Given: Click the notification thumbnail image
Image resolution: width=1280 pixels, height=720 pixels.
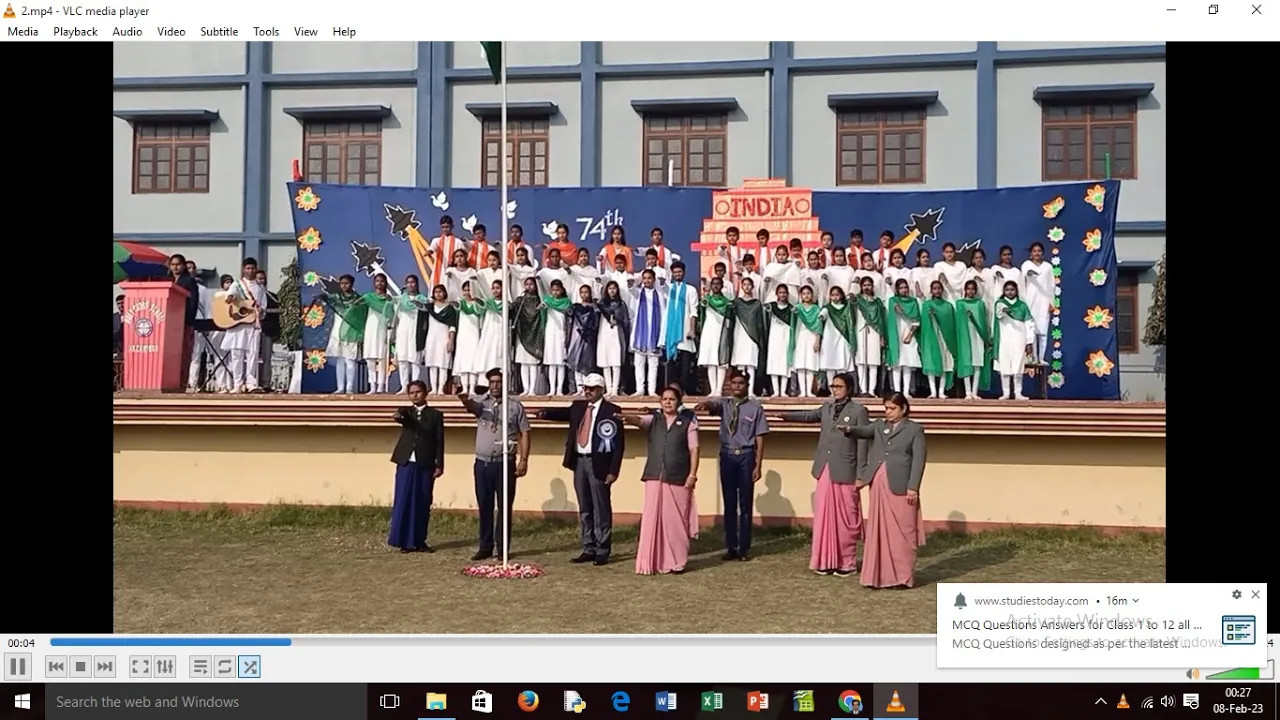Looking at the screenshot, I should coord(1238,630).
